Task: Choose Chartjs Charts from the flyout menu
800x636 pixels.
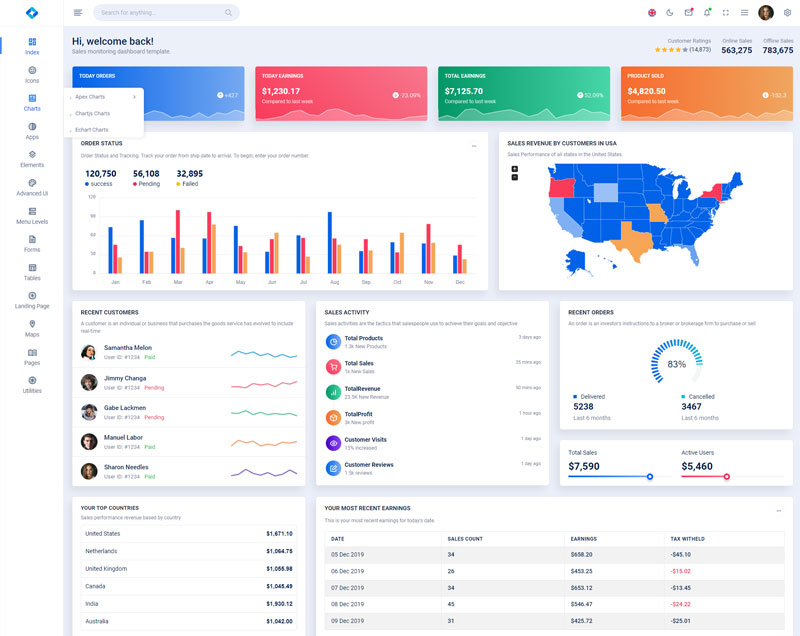Action: point(93,113)
